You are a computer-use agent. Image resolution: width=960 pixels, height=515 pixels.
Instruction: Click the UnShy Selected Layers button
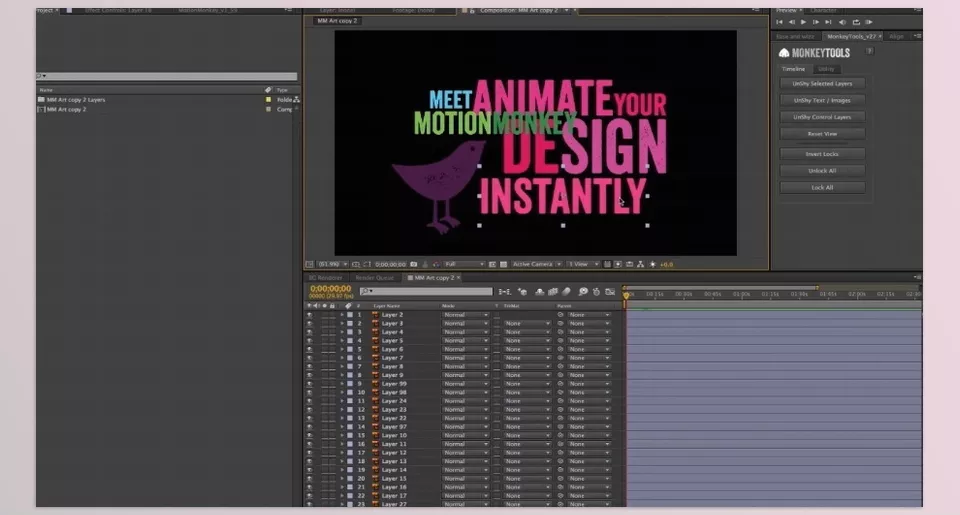coord(822,84)
